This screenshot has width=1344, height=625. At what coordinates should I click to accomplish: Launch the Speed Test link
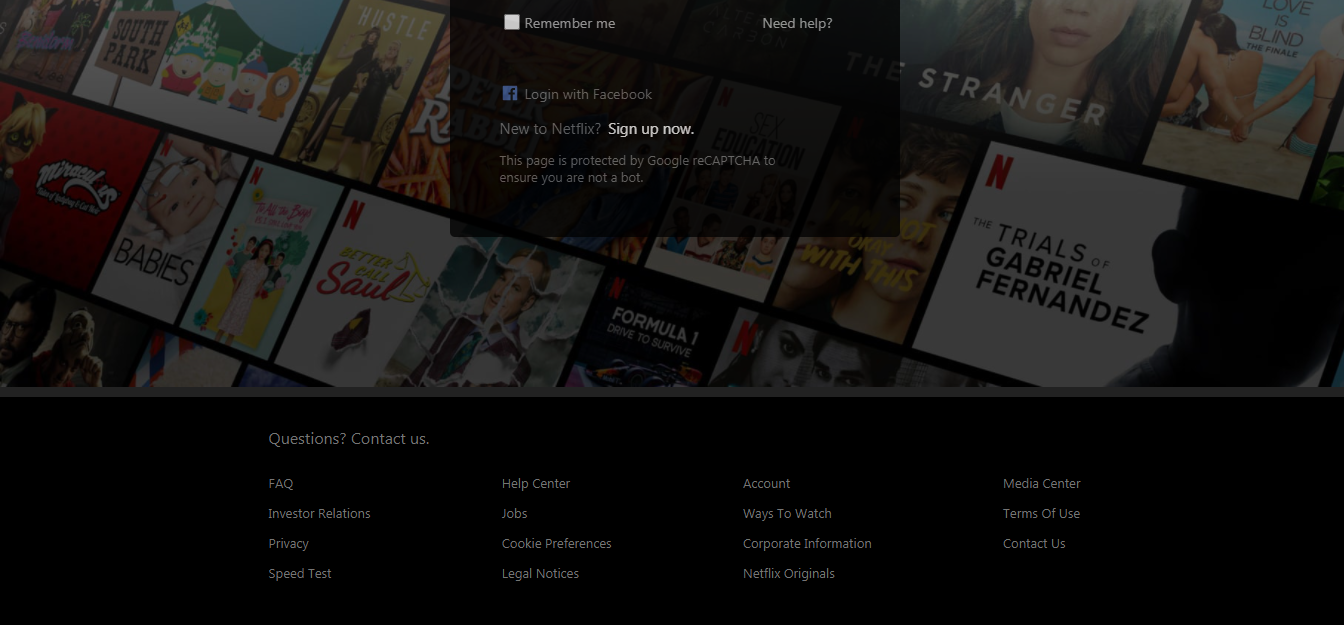coord(300,574)
